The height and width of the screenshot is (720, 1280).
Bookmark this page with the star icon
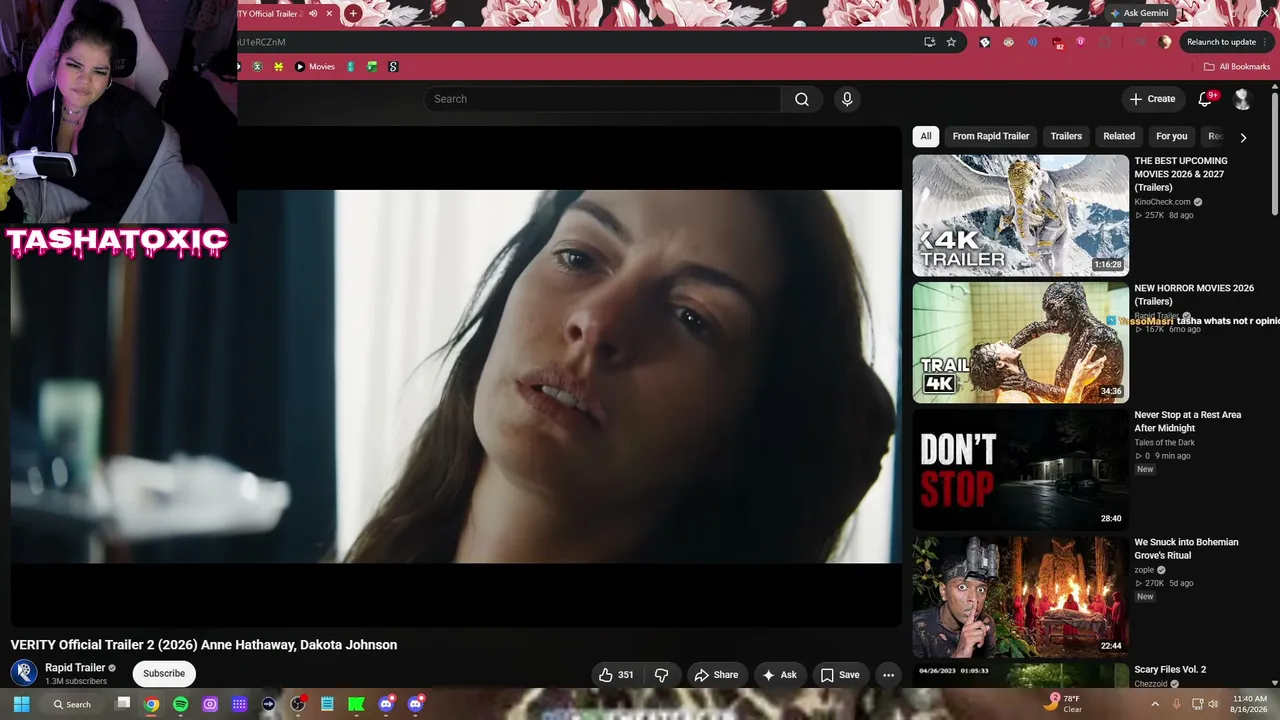[951, 42]
